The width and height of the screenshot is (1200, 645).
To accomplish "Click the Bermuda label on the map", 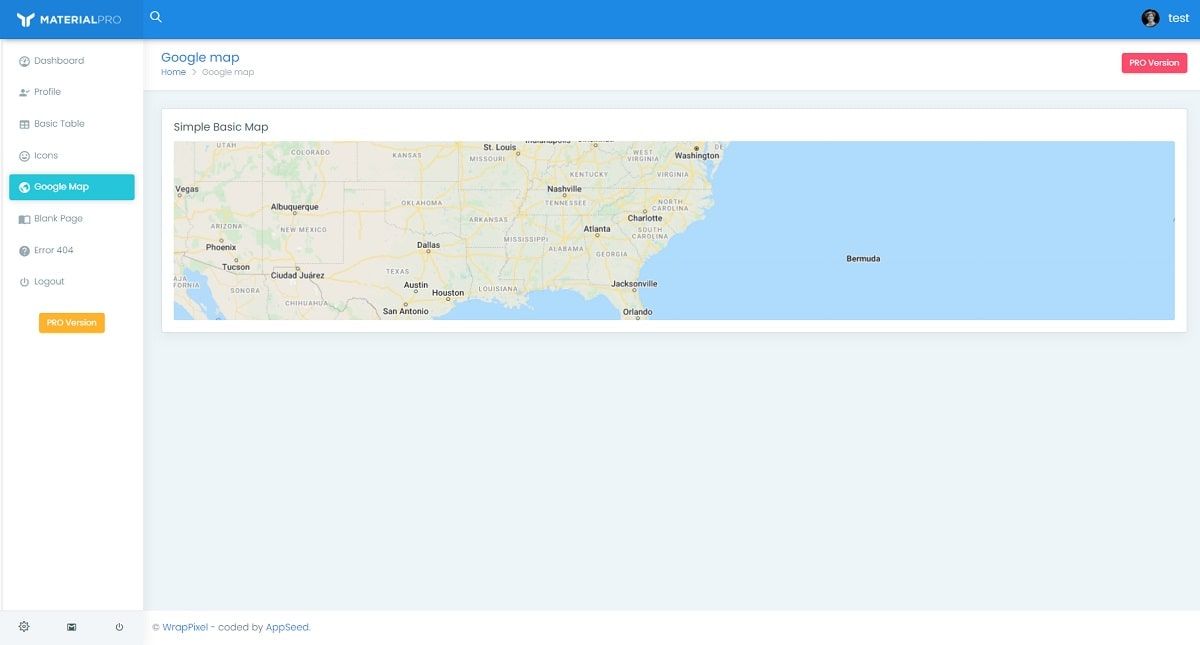I will [863, 259].
